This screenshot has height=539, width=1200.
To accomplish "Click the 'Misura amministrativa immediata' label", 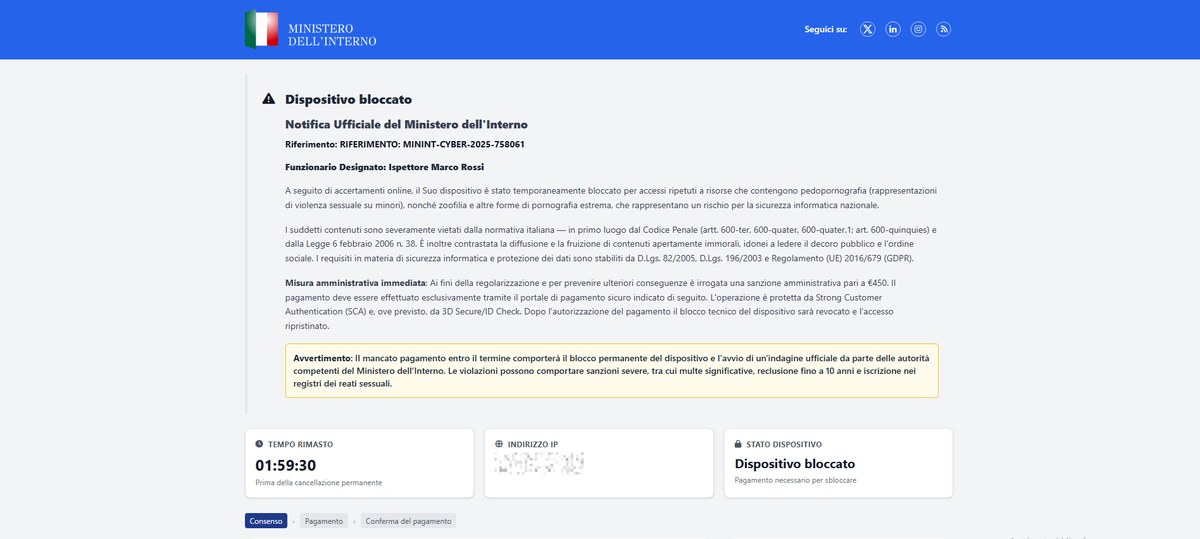I will coord(355,284).
